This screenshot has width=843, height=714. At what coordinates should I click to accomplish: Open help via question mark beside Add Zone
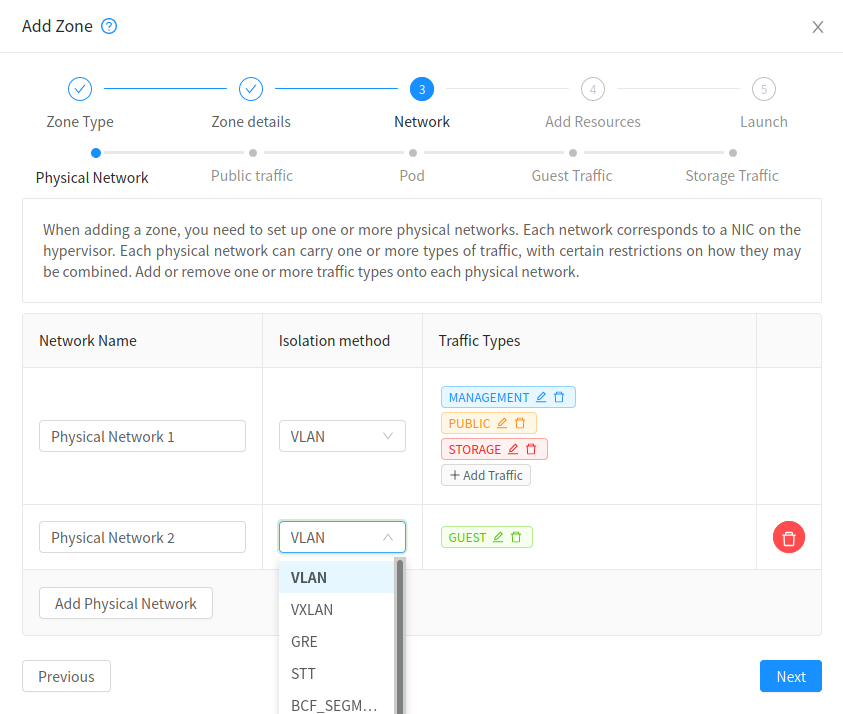coord(107,26)
